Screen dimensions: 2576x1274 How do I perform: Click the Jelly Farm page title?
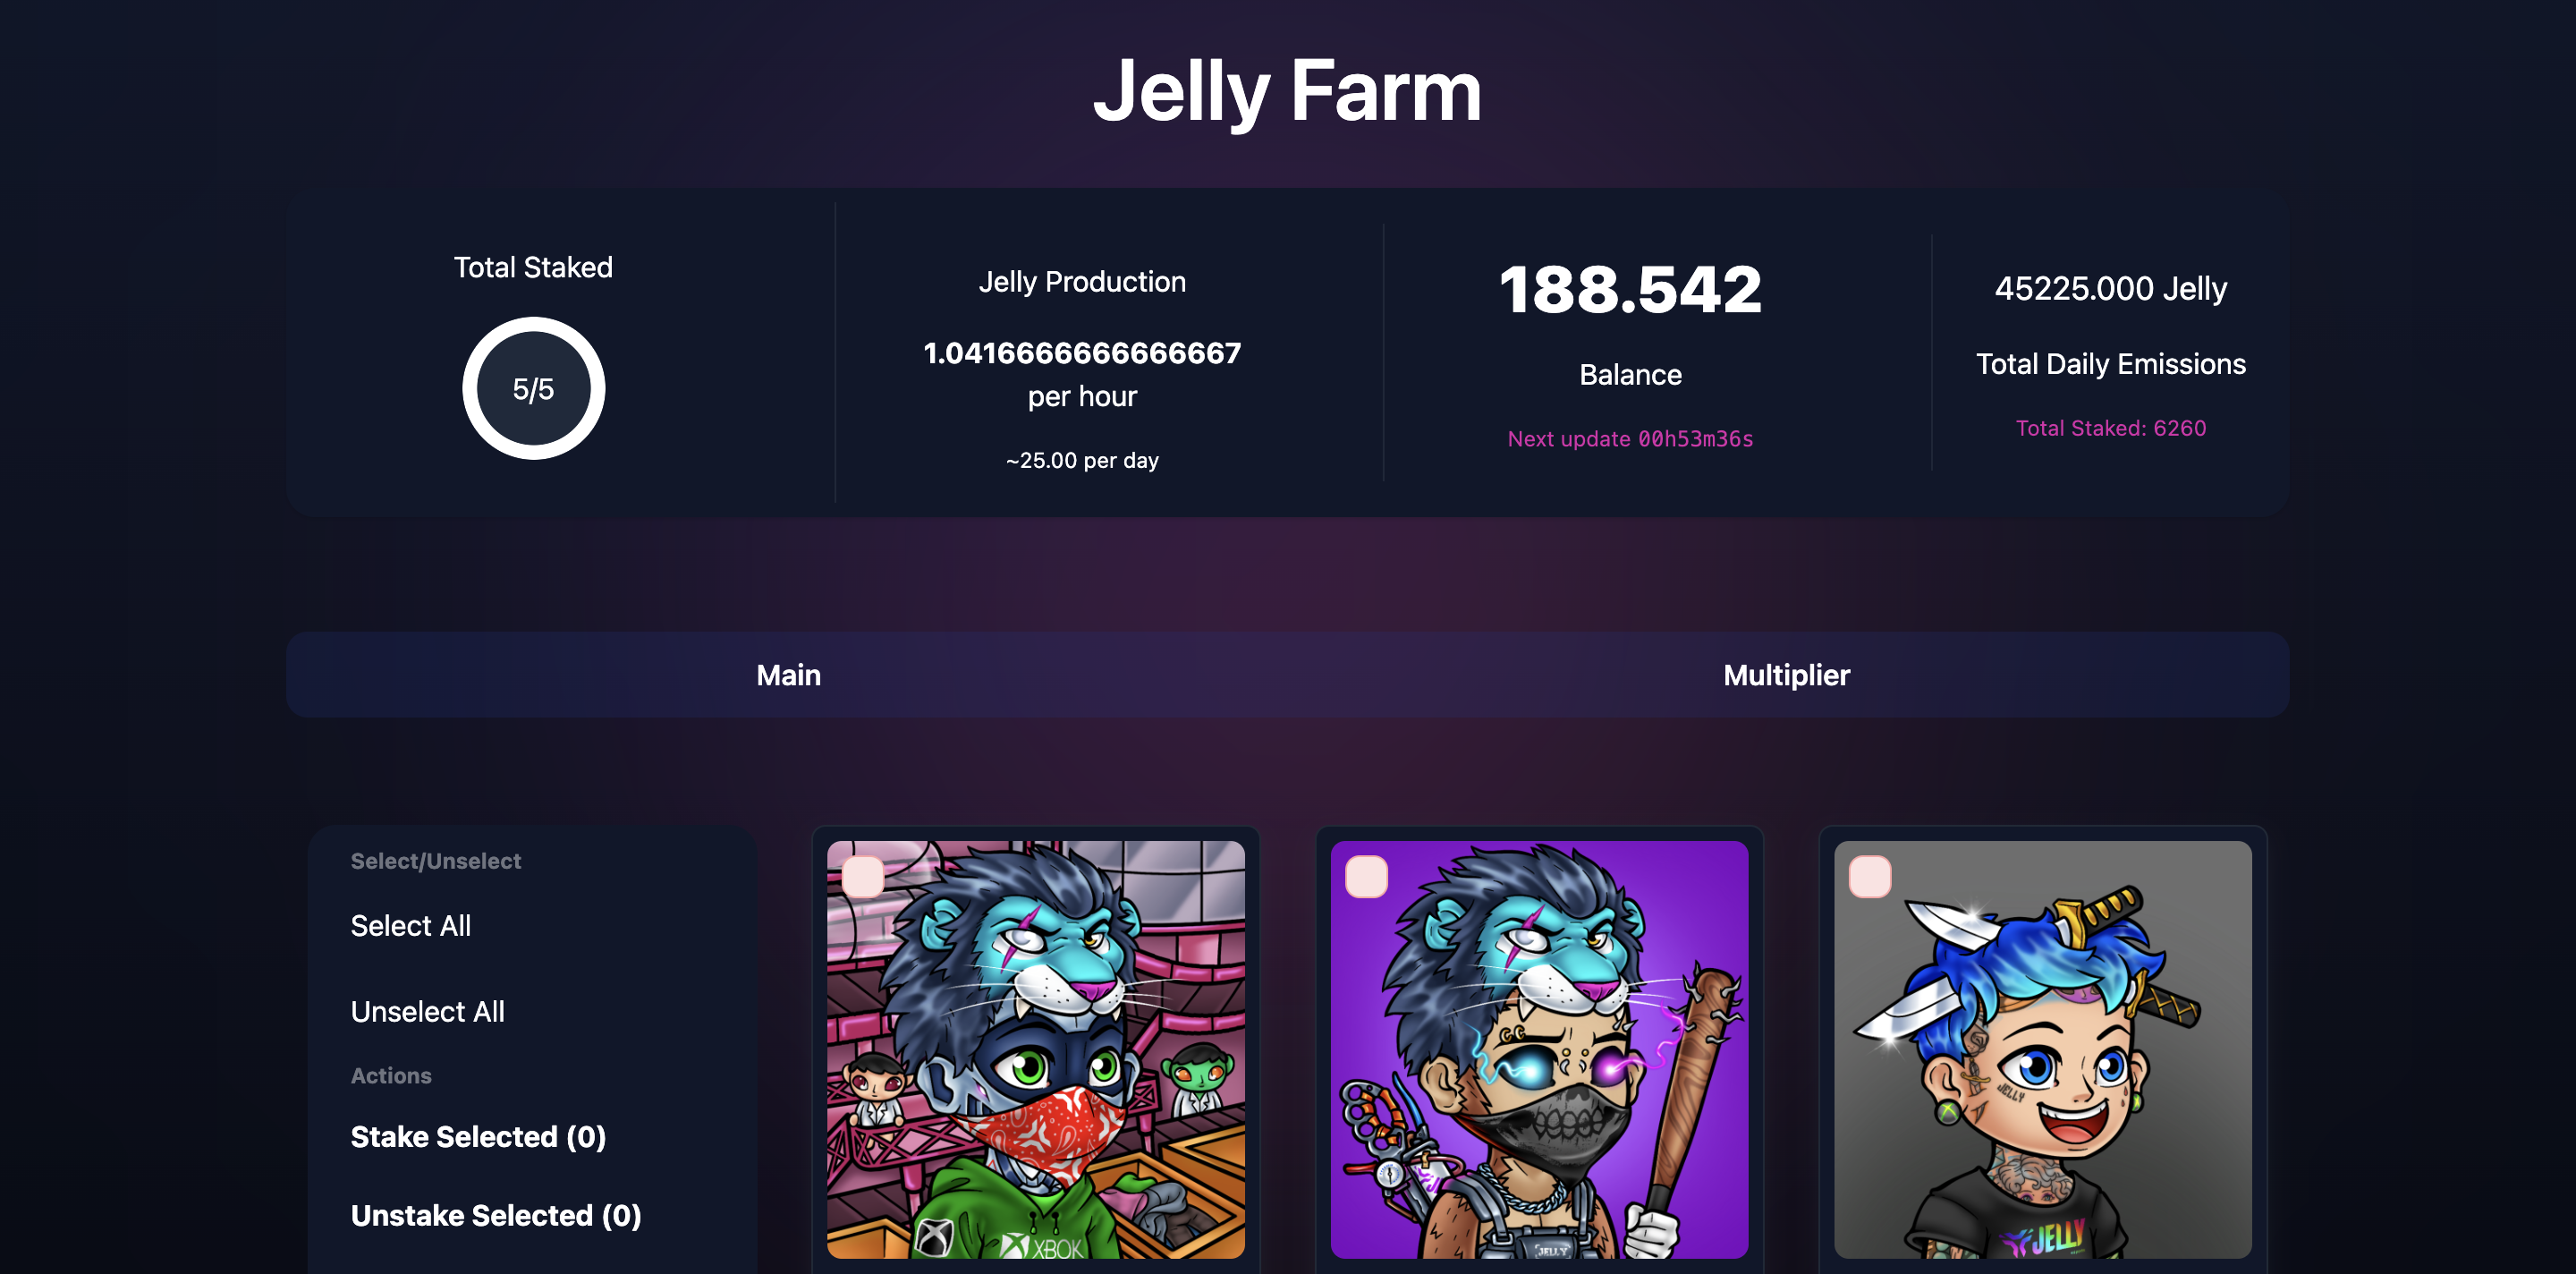coord(1287,91)
